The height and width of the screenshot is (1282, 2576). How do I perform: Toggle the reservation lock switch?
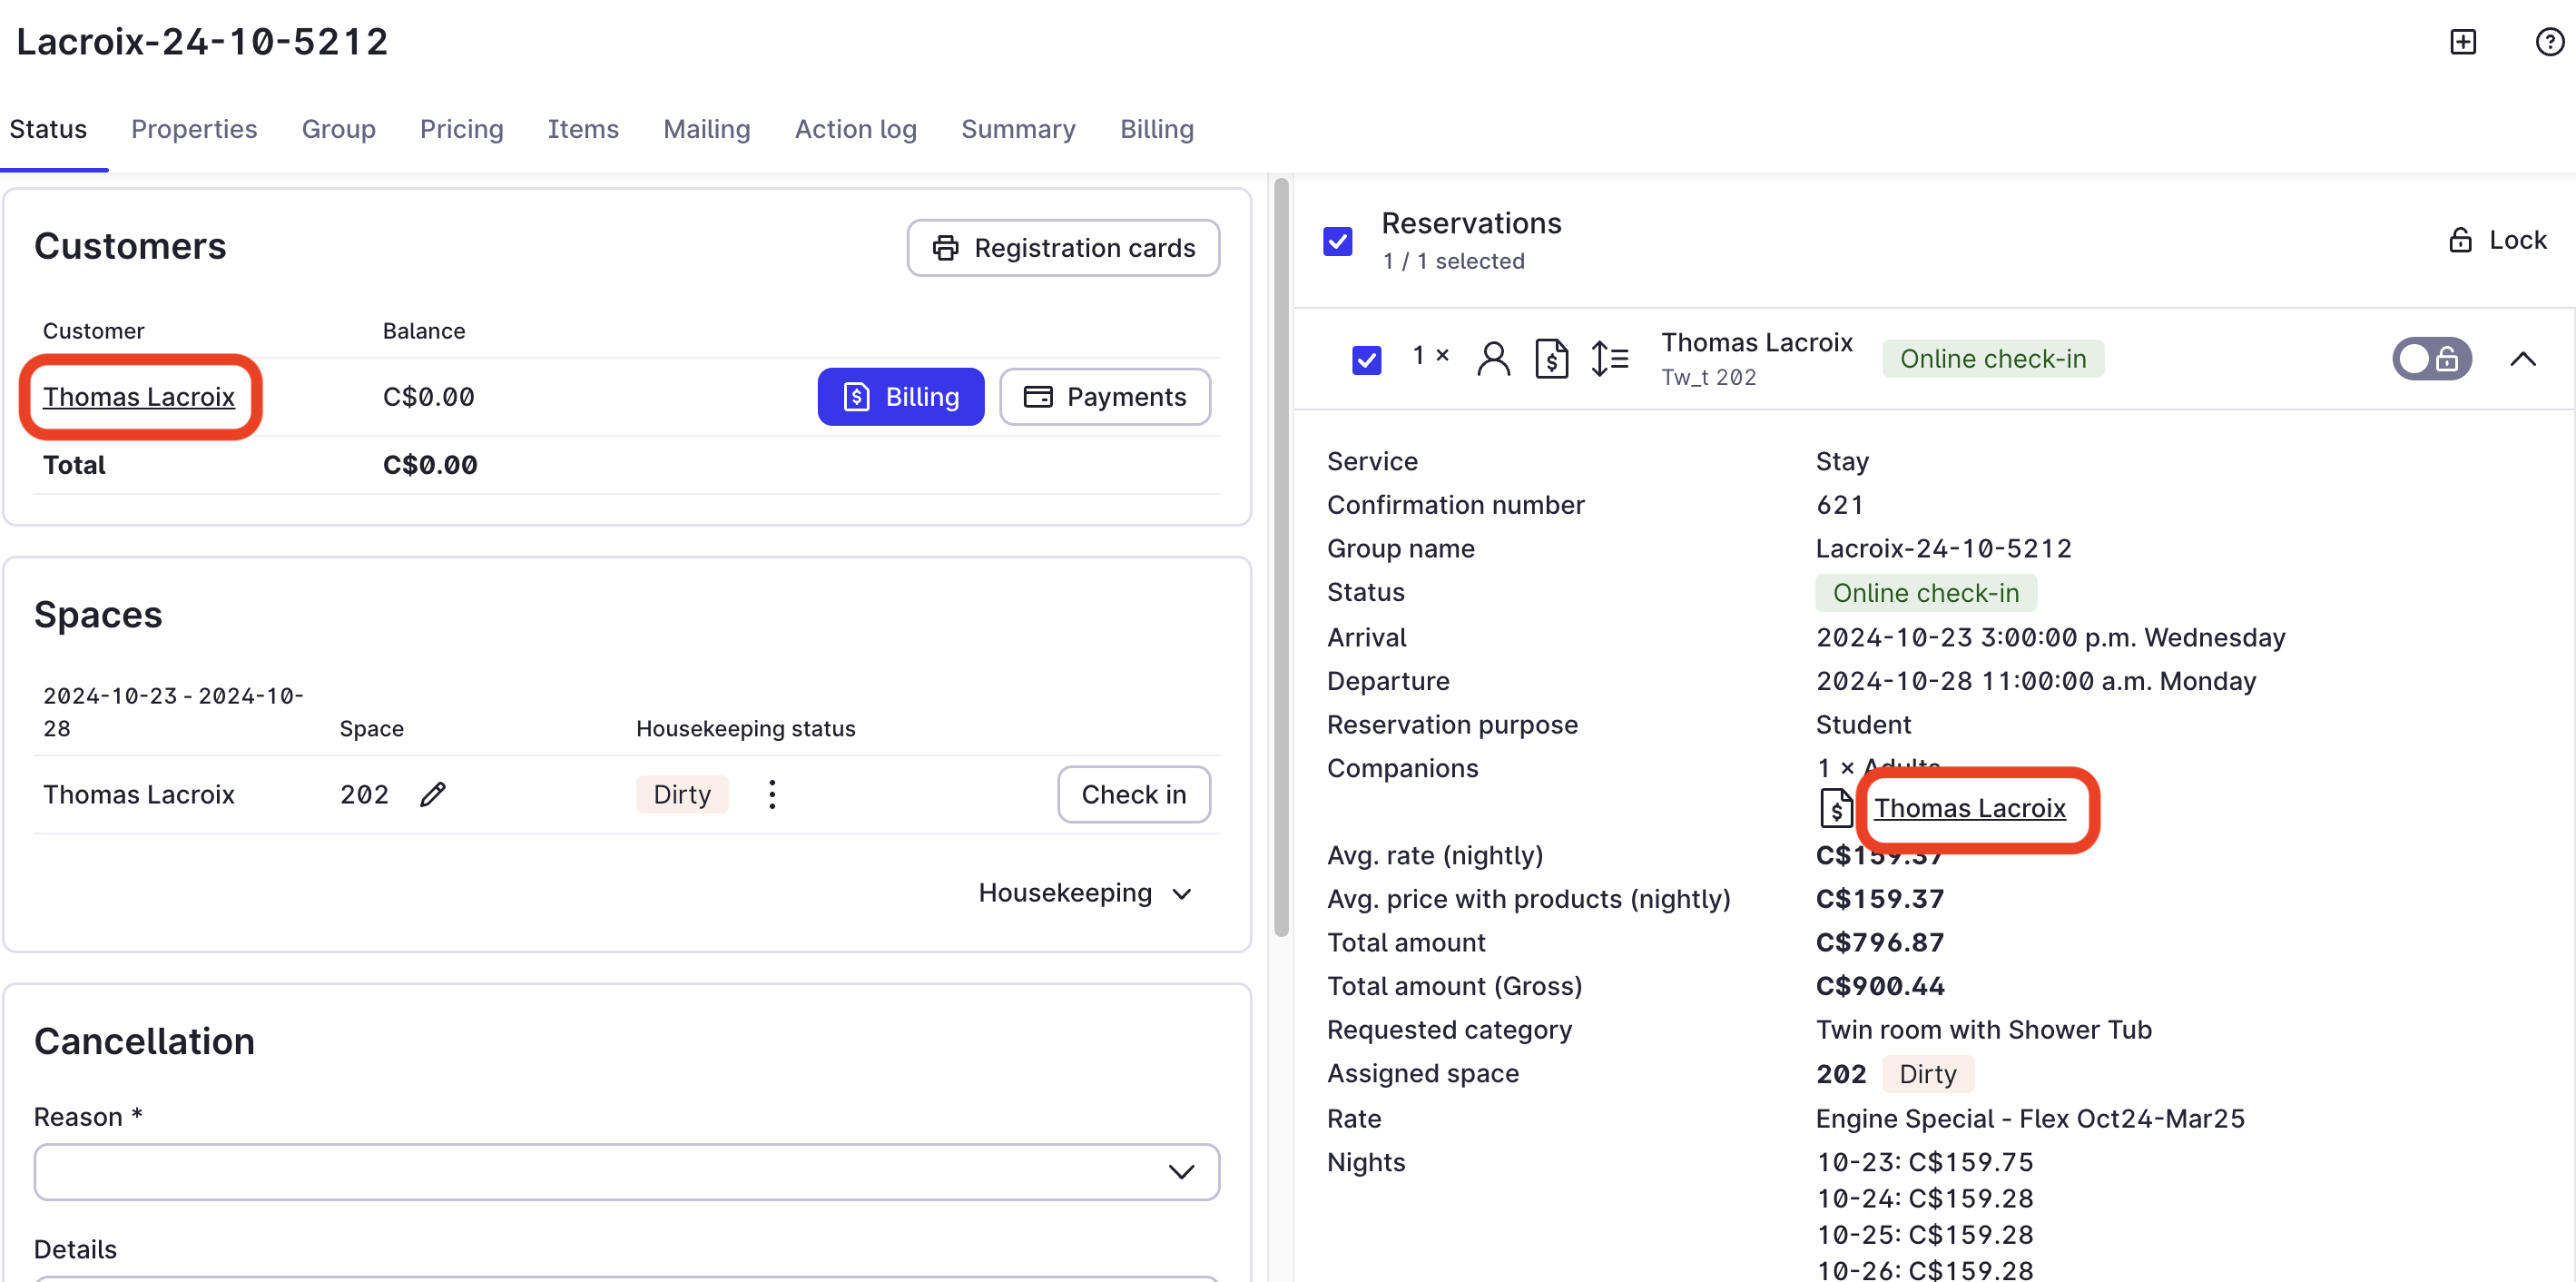[2431, 358]
